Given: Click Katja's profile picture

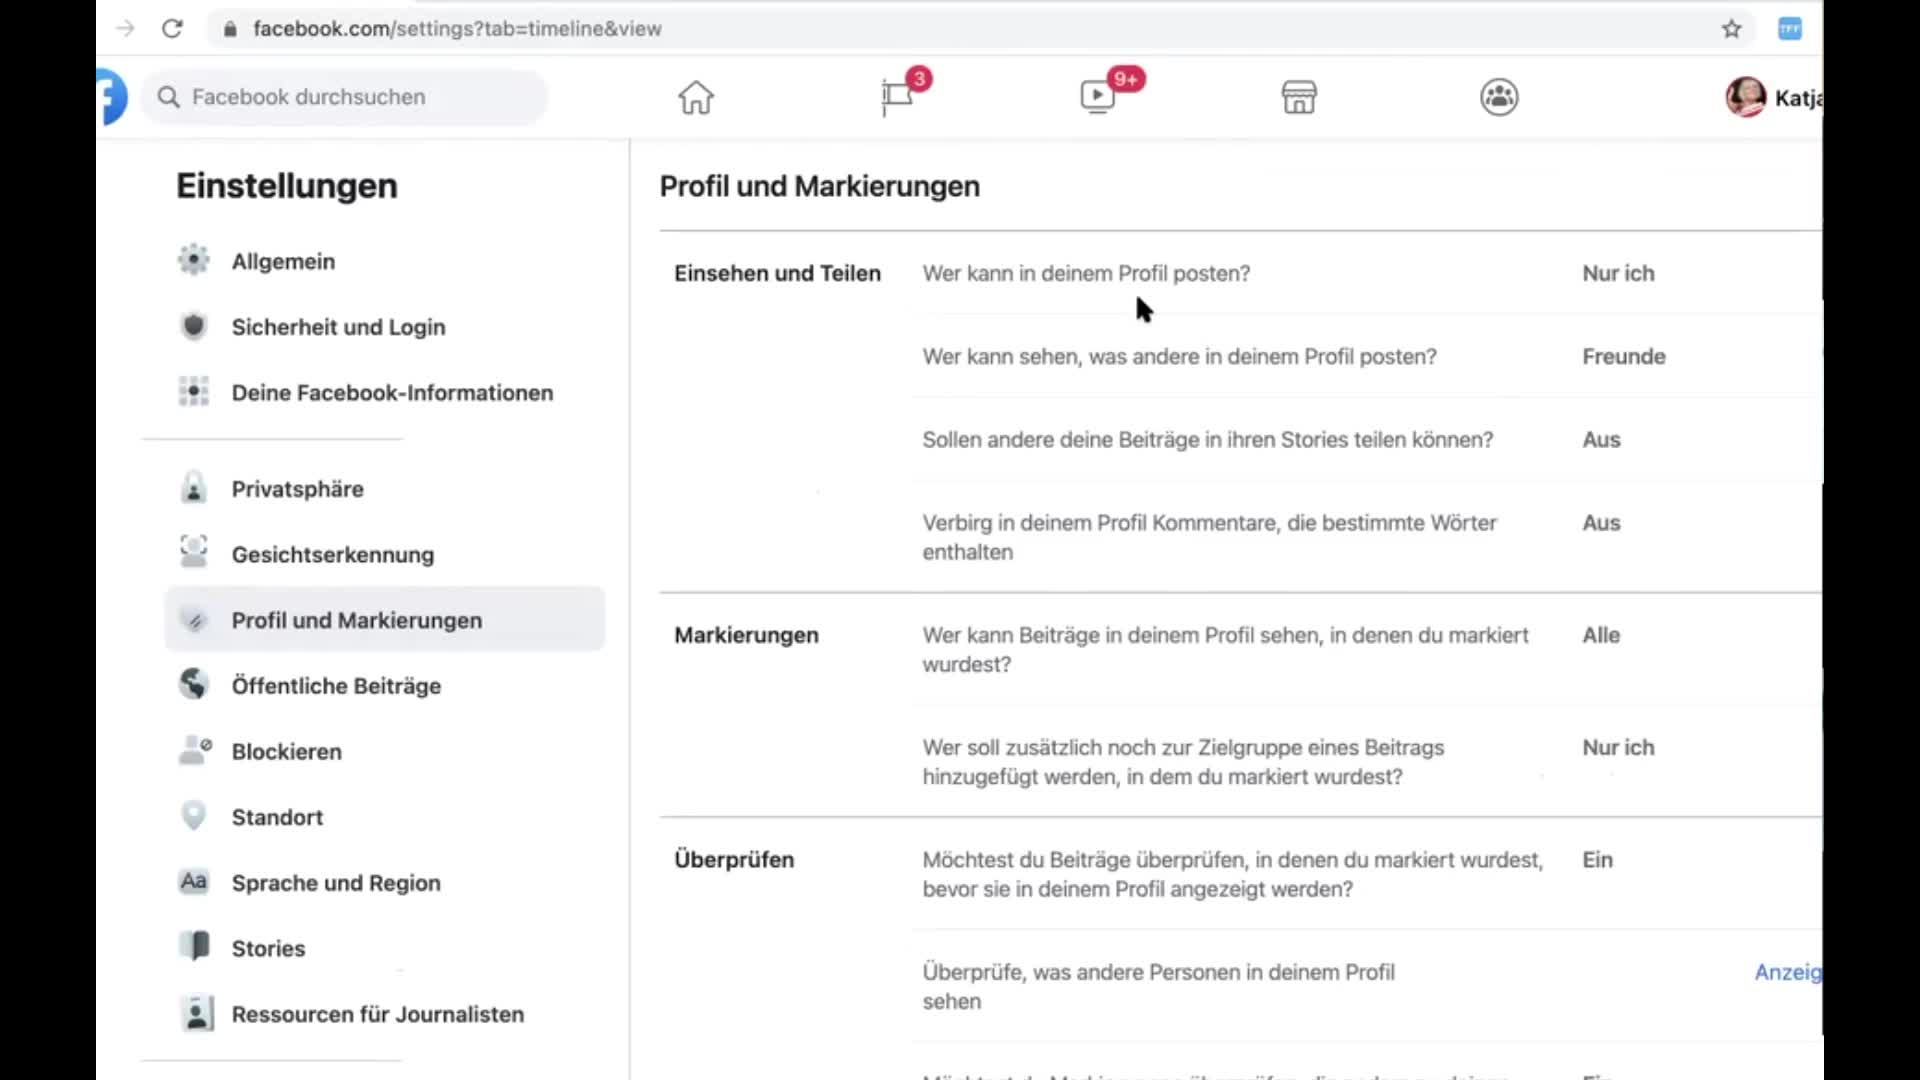Looking at the screenshot, I should click(1746, 97).
